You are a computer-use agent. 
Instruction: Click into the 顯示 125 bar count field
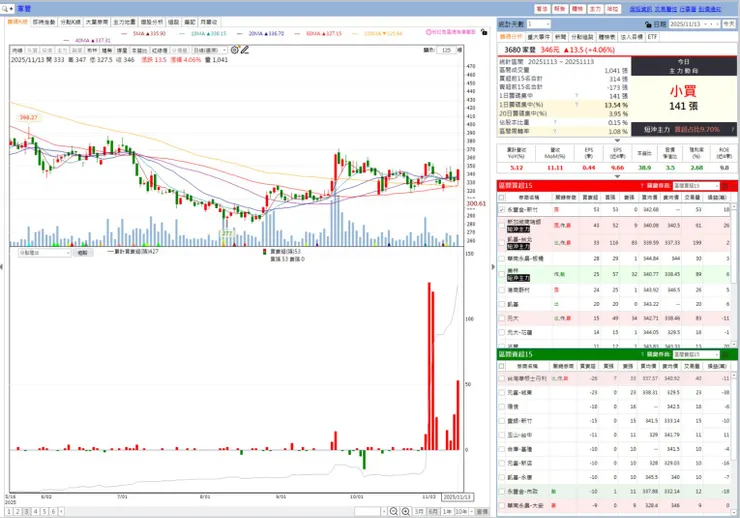447,50
